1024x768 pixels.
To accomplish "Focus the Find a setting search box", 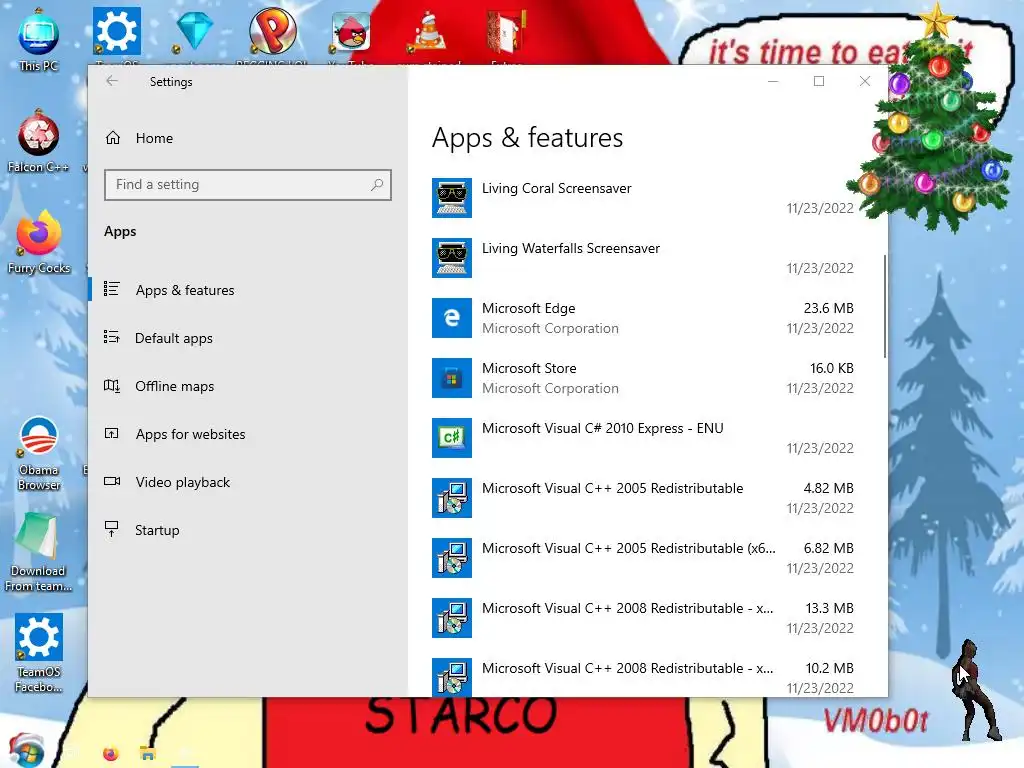I will pos(248,185).
